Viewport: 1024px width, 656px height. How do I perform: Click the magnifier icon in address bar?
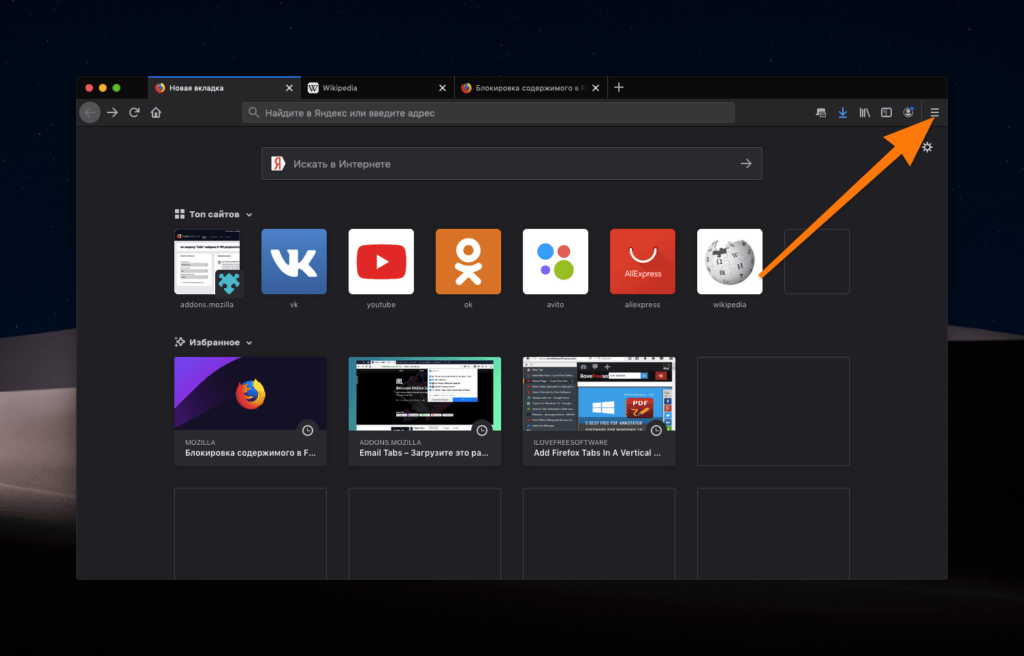pos(253,112)
